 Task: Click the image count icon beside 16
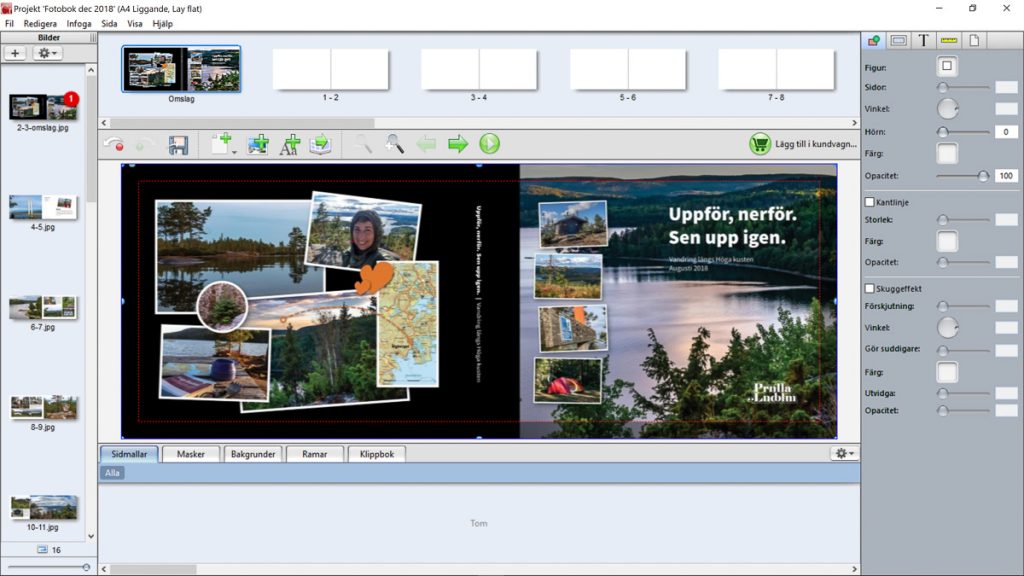[x=42, y=550]
